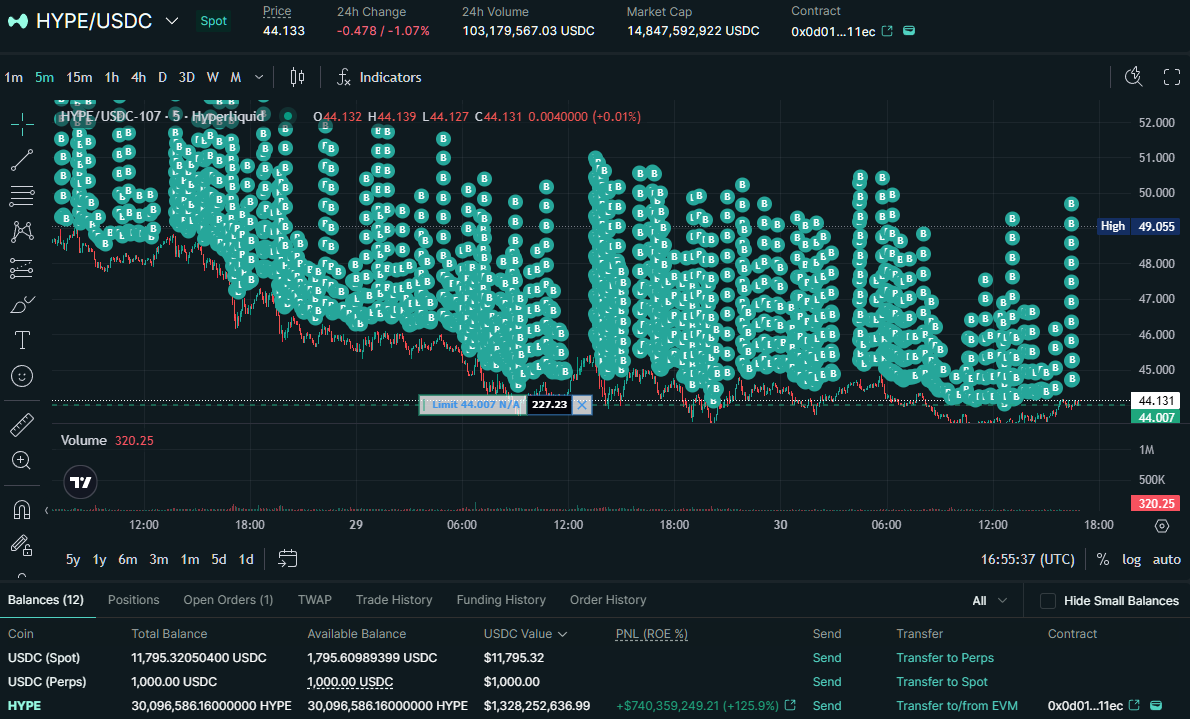Switch to the Positions tab
Screen dimensions: 1190x719
[x=134, y=600]
